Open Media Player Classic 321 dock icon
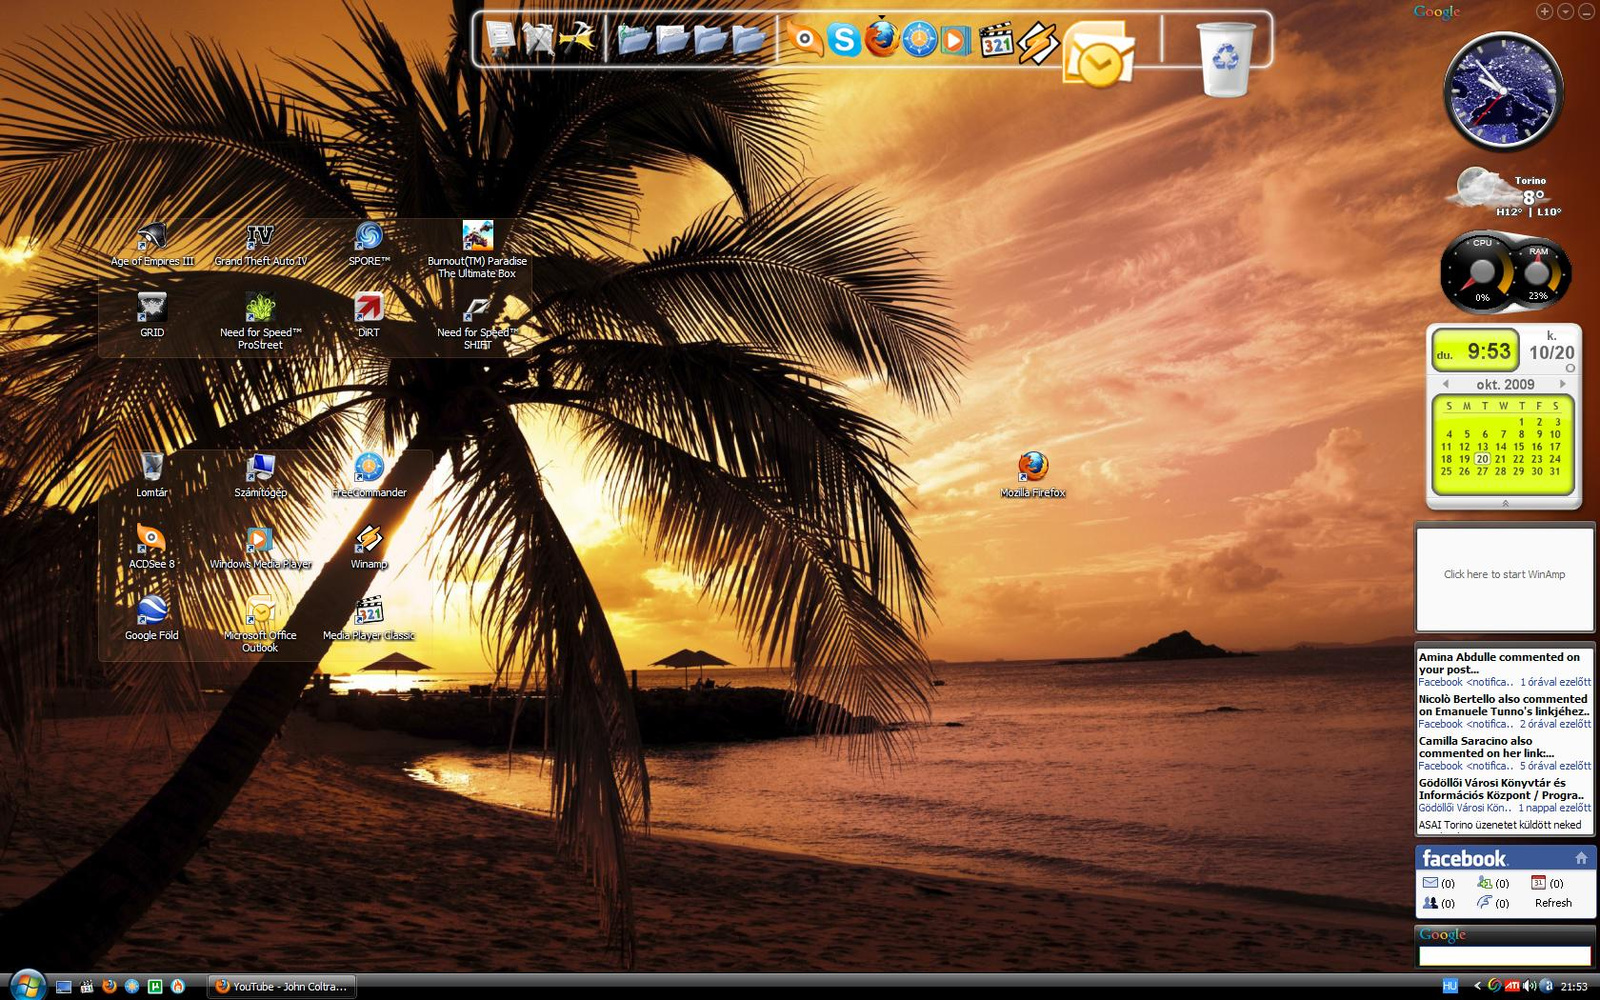The width and height of the screenshot is (1600, 1000). 996,40
